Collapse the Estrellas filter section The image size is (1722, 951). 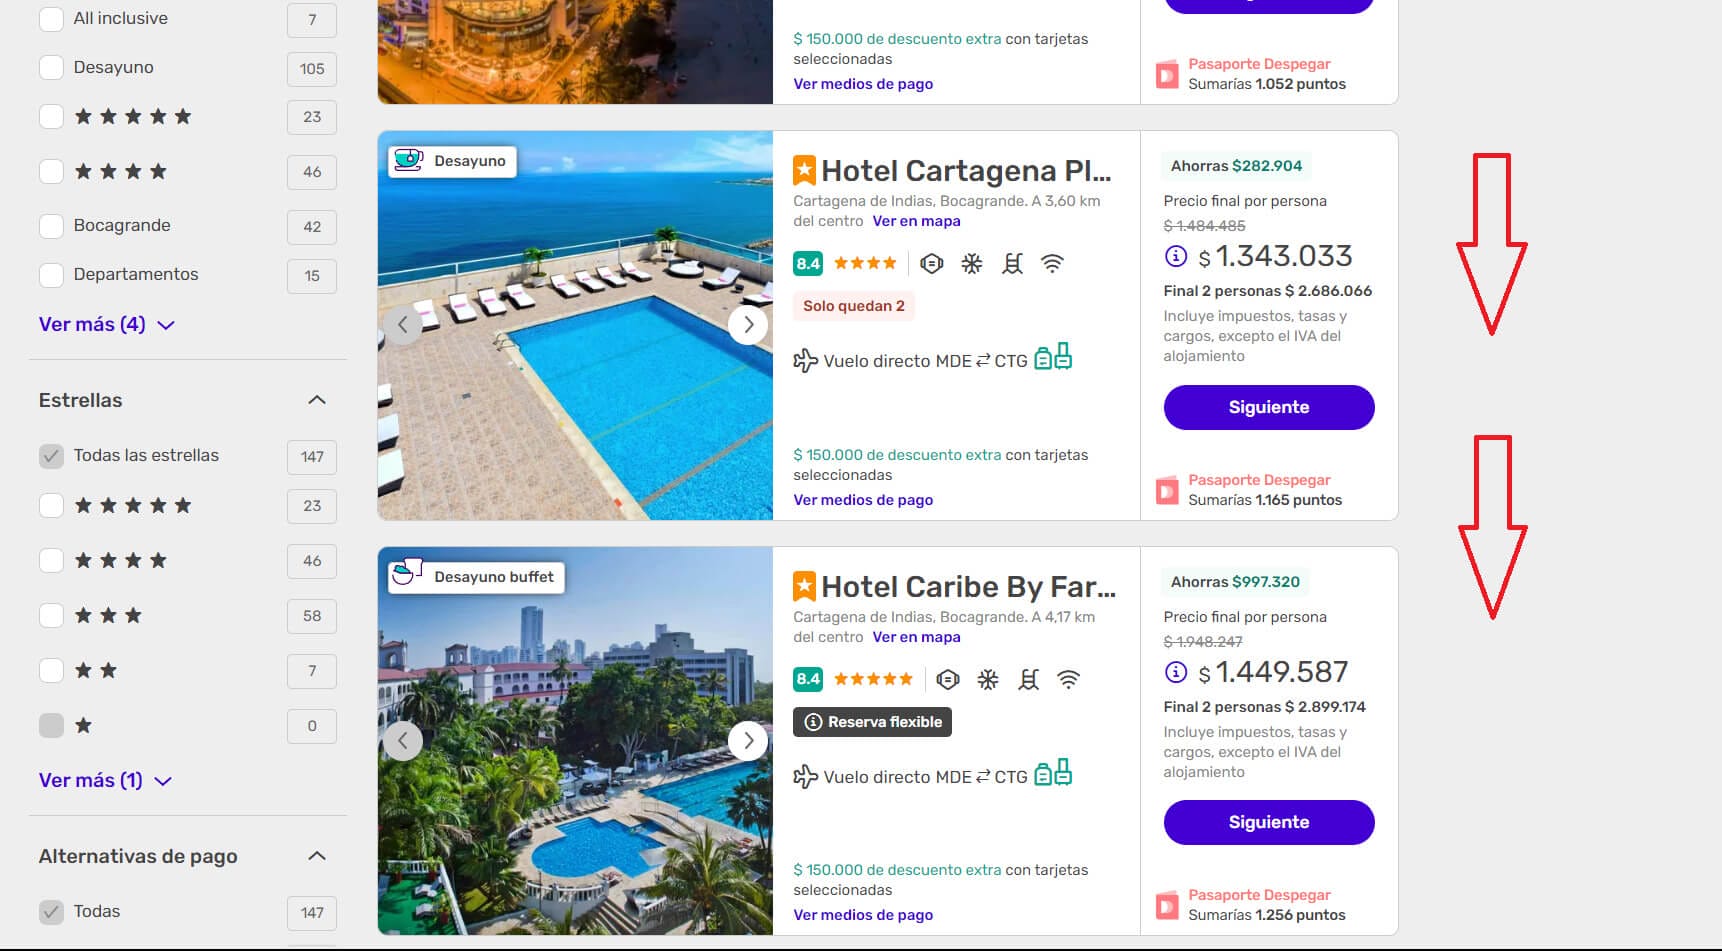click(x=317, y=400)
